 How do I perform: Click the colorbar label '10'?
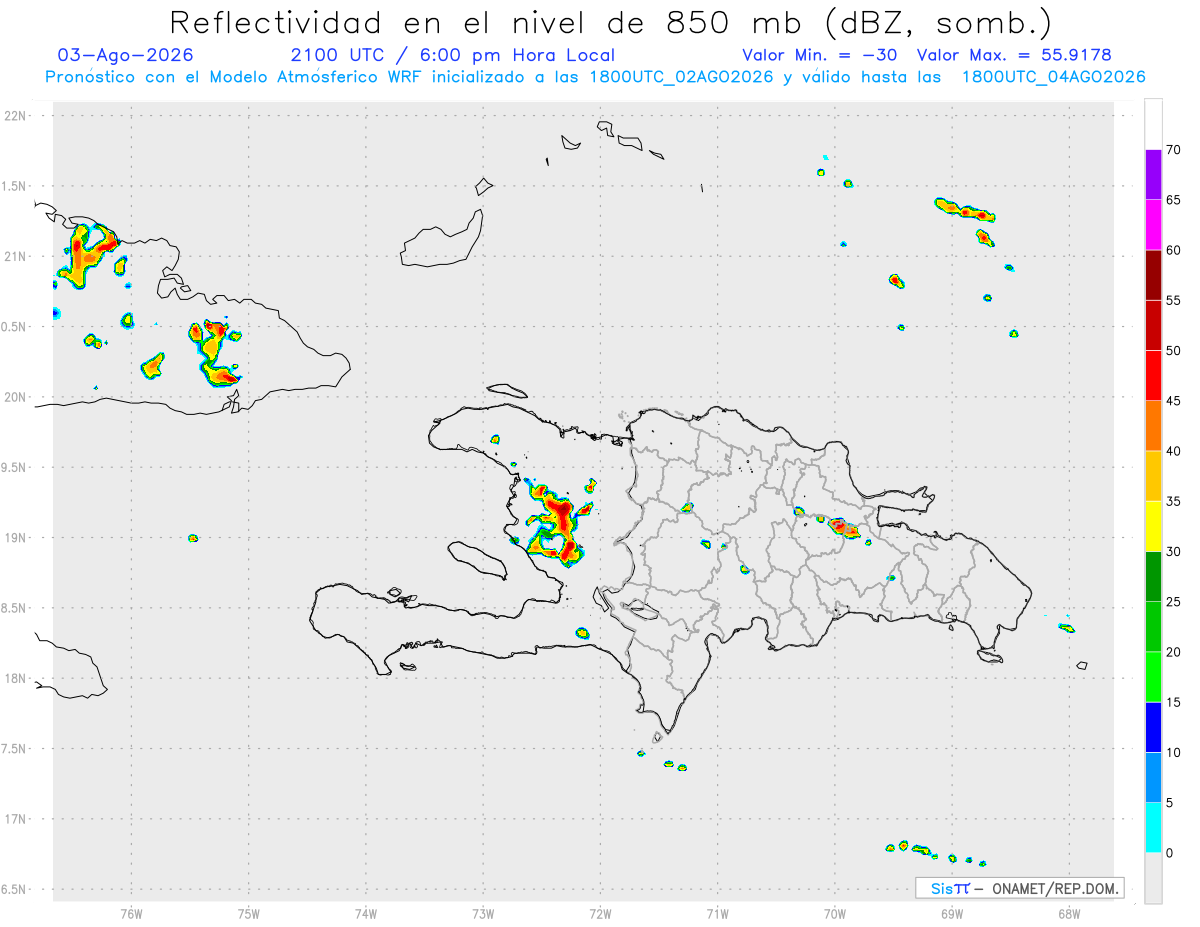(x=1174, y=752)
